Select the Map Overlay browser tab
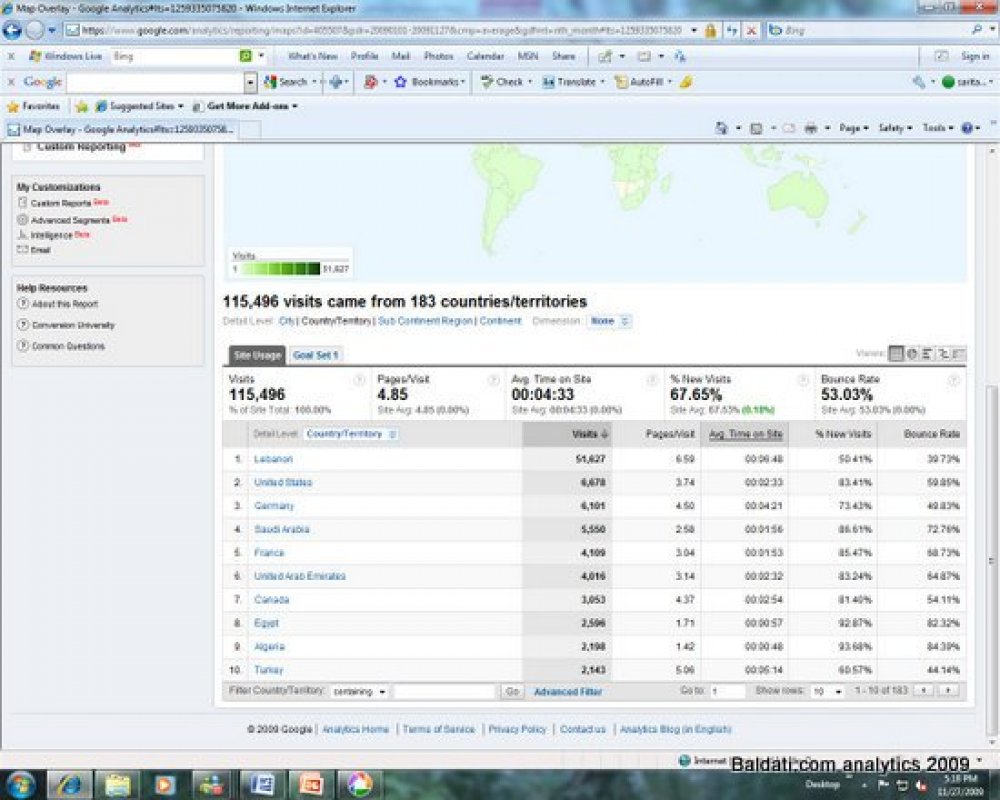This screenshot has height=800, width=1000. tap(121, 130)
